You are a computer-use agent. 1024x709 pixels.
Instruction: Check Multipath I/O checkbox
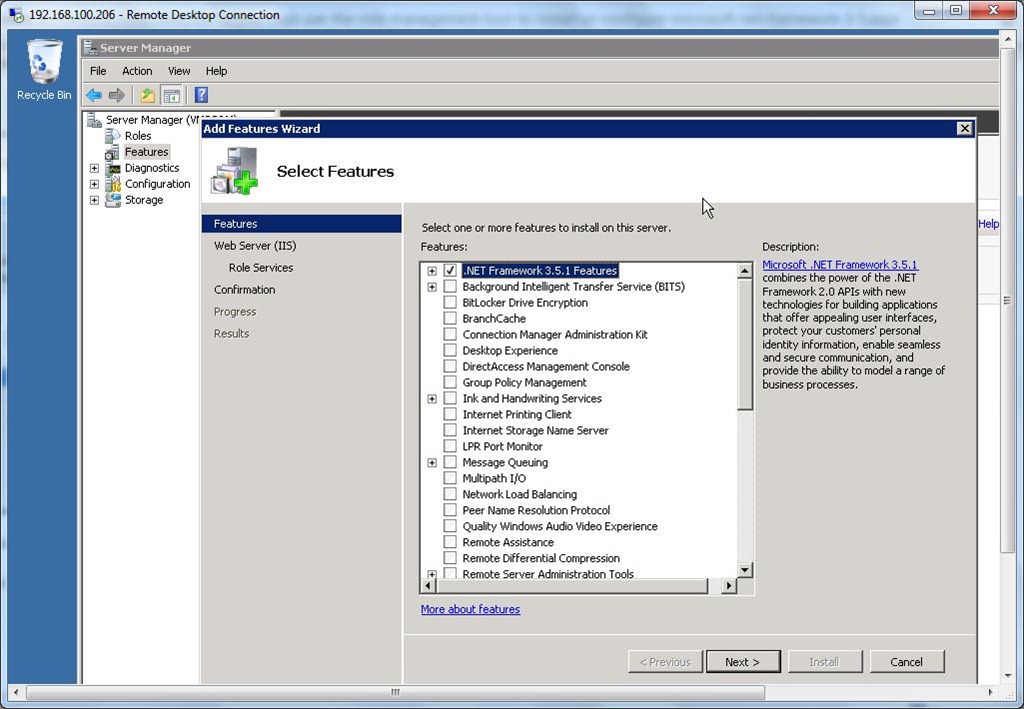click(x=450, y=479)
